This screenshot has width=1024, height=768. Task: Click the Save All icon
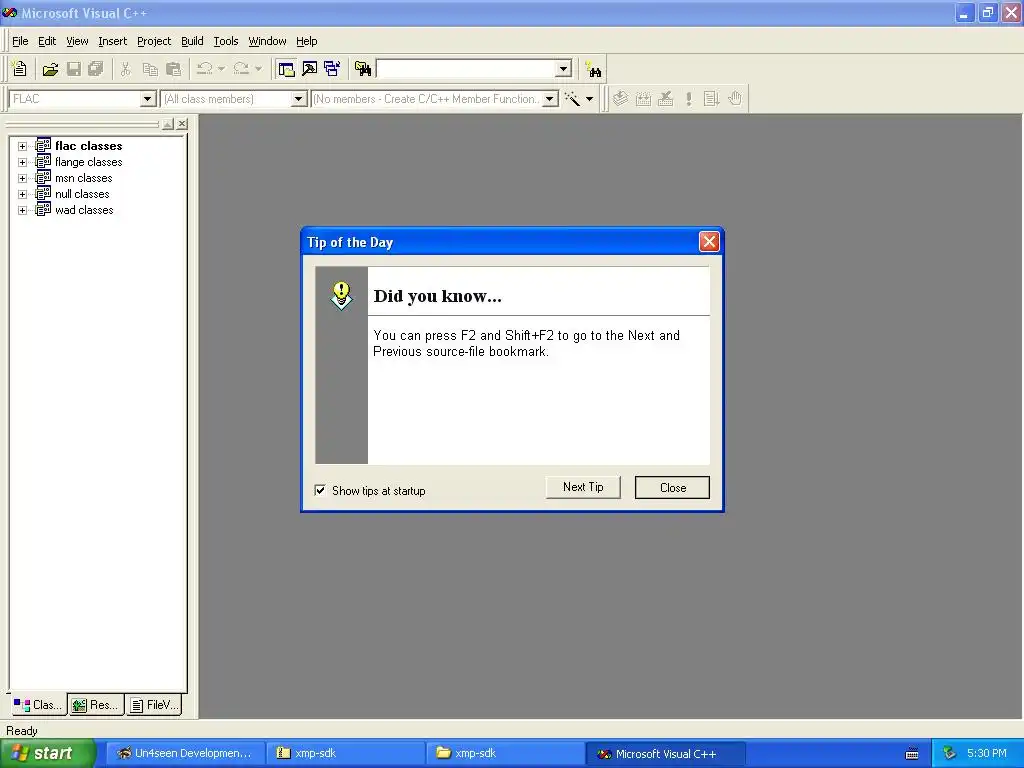coord(96,69)
